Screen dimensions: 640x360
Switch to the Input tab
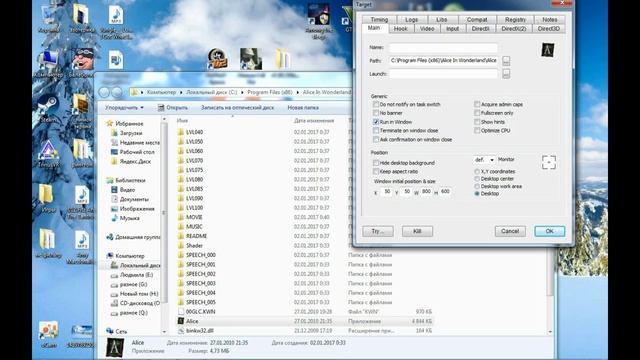click(452, 29)
